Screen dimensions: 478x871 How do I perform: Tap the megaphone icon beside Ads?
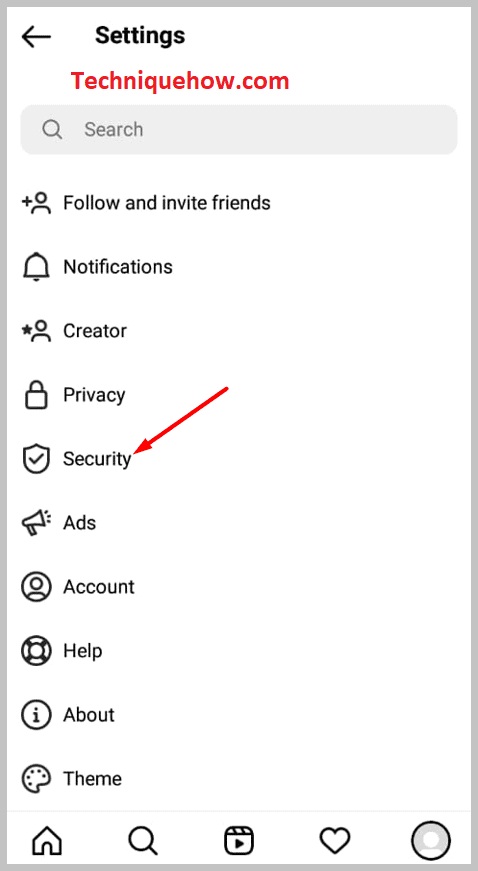click(36, 523)
